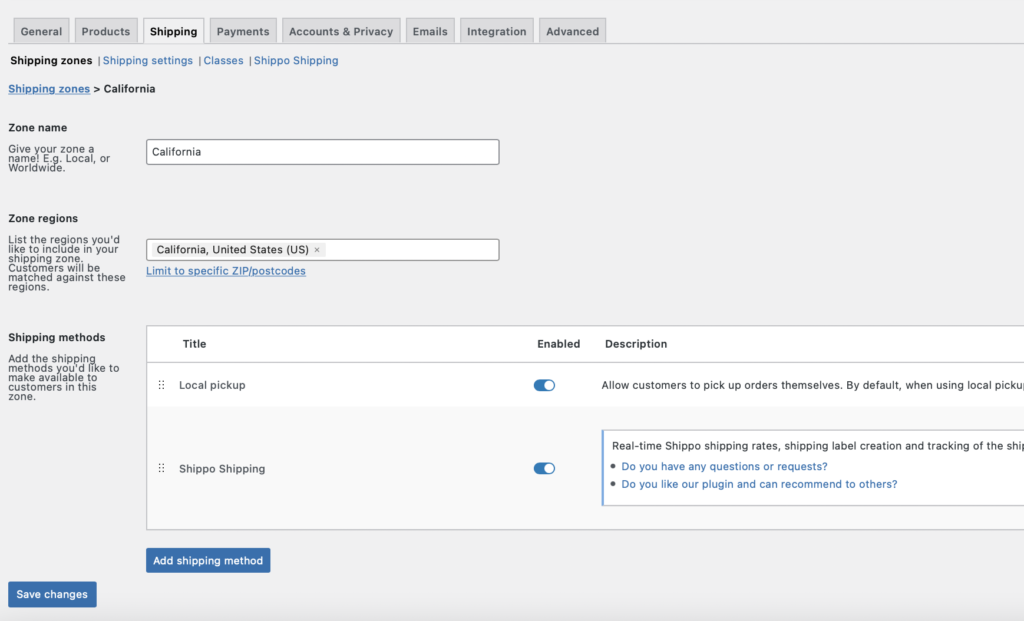1024x621 pixels.
Task: Follow the Shipping zones breadcrumb link
Action: tap(49, 89)
